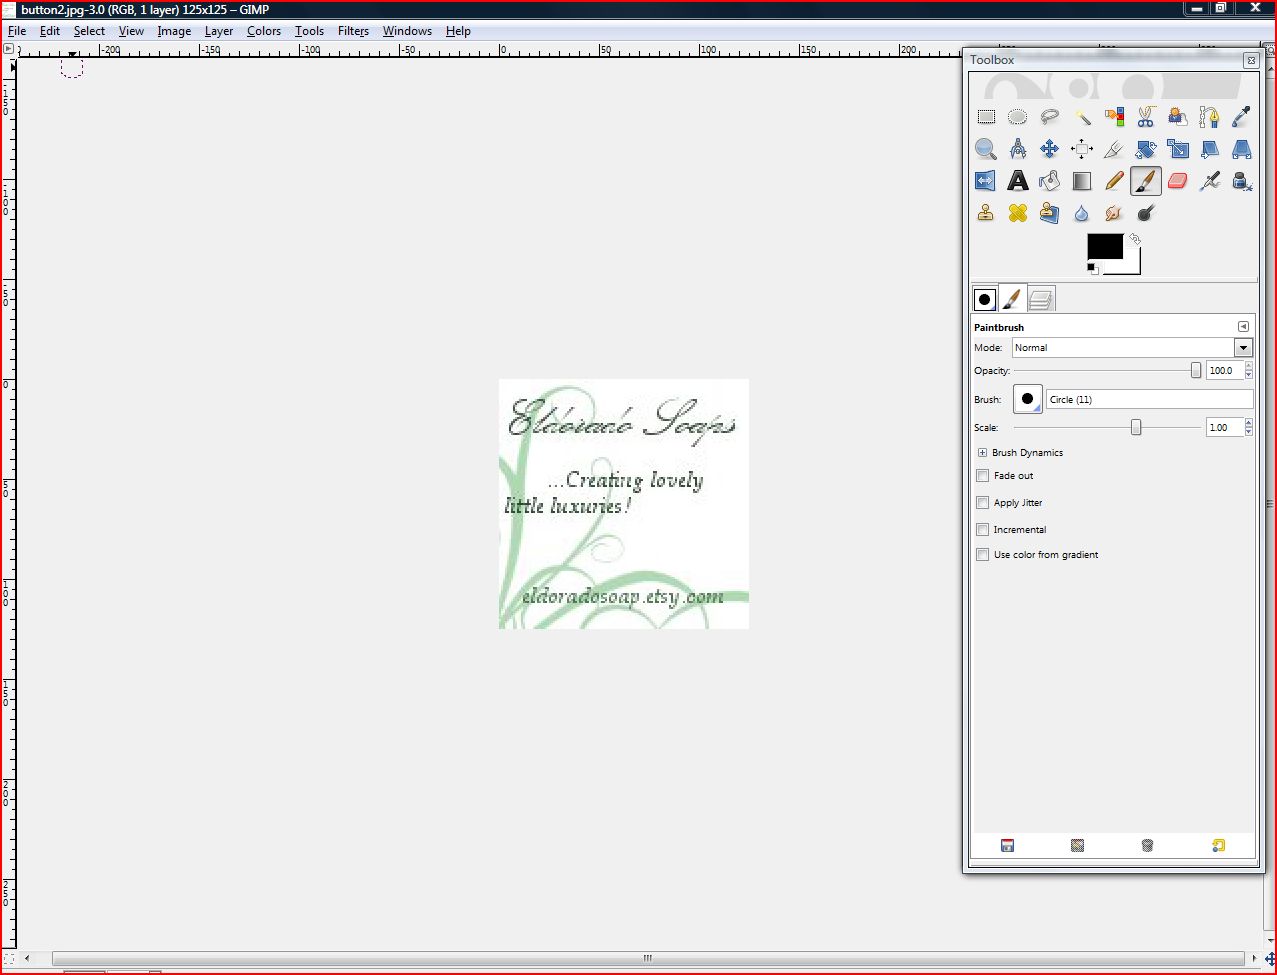Image resolution: width=1277 pixels, height=975 pixels.
Task: Click the white background color swatch
Action: (1132, 263)
